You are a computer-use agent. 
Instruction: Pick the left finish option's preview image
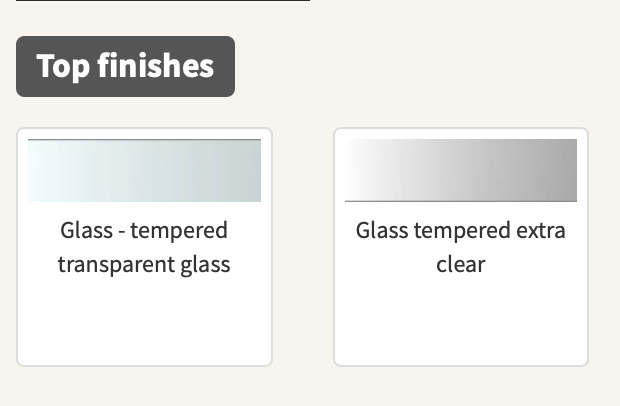tap(144, 171)
